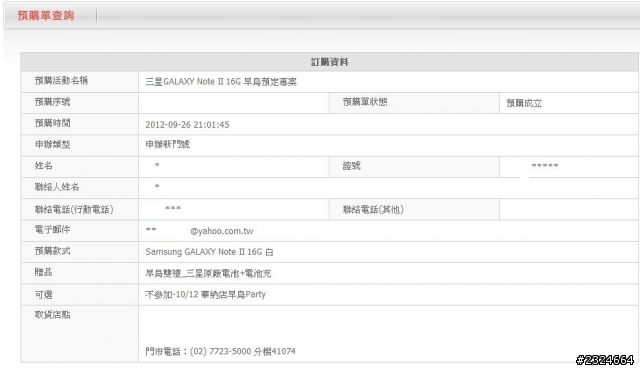Click the 預購序號 label
Image resolution: width=640 pixels, height=368 pixels.
coord(52,102)
